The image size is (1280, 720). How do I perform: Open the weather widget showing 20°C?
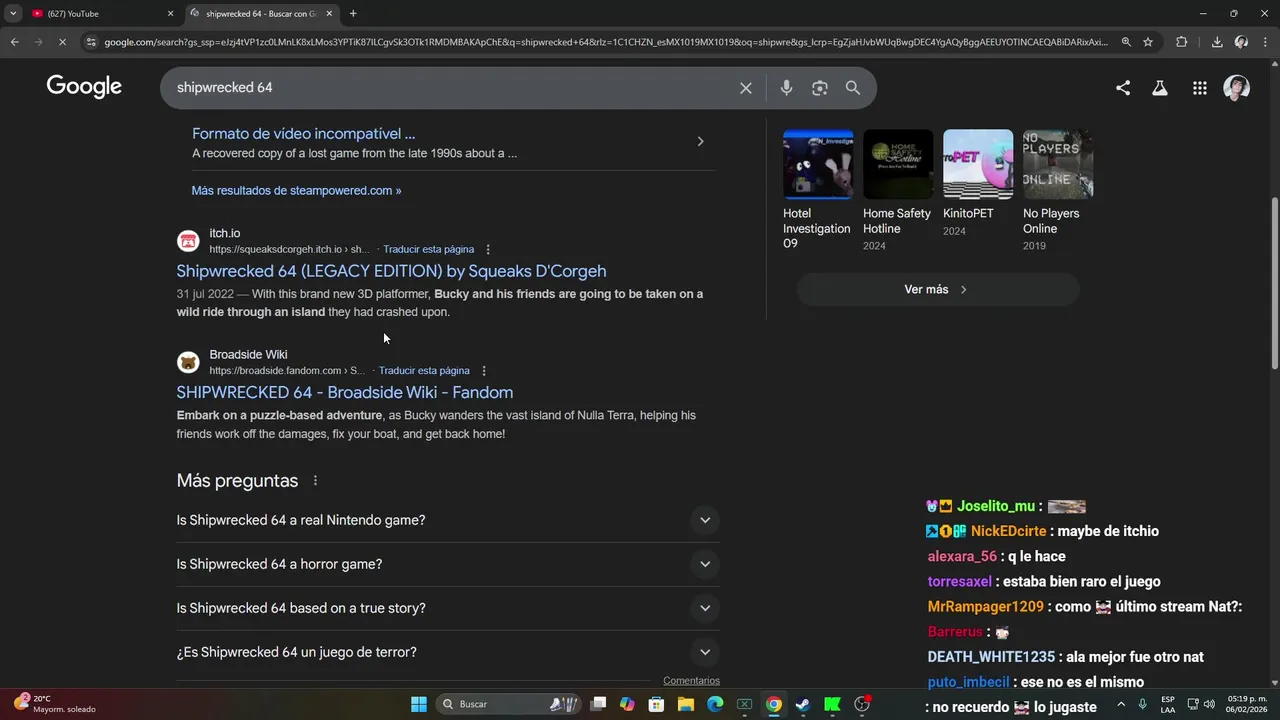tap(55, 704)
